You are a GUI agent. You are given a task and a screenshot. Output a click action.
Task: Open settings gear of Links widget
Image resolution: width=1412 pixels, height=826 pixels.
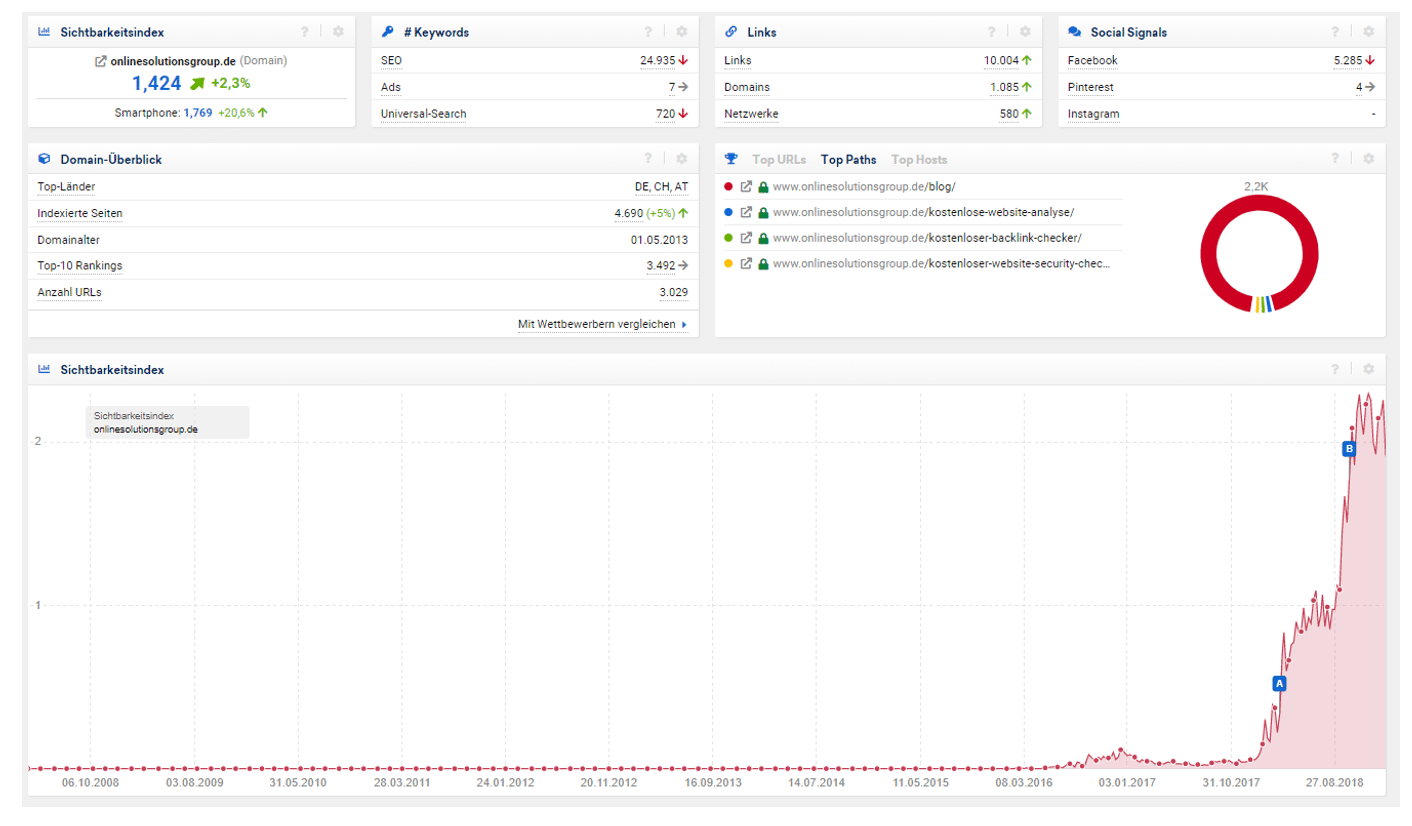1025,32
